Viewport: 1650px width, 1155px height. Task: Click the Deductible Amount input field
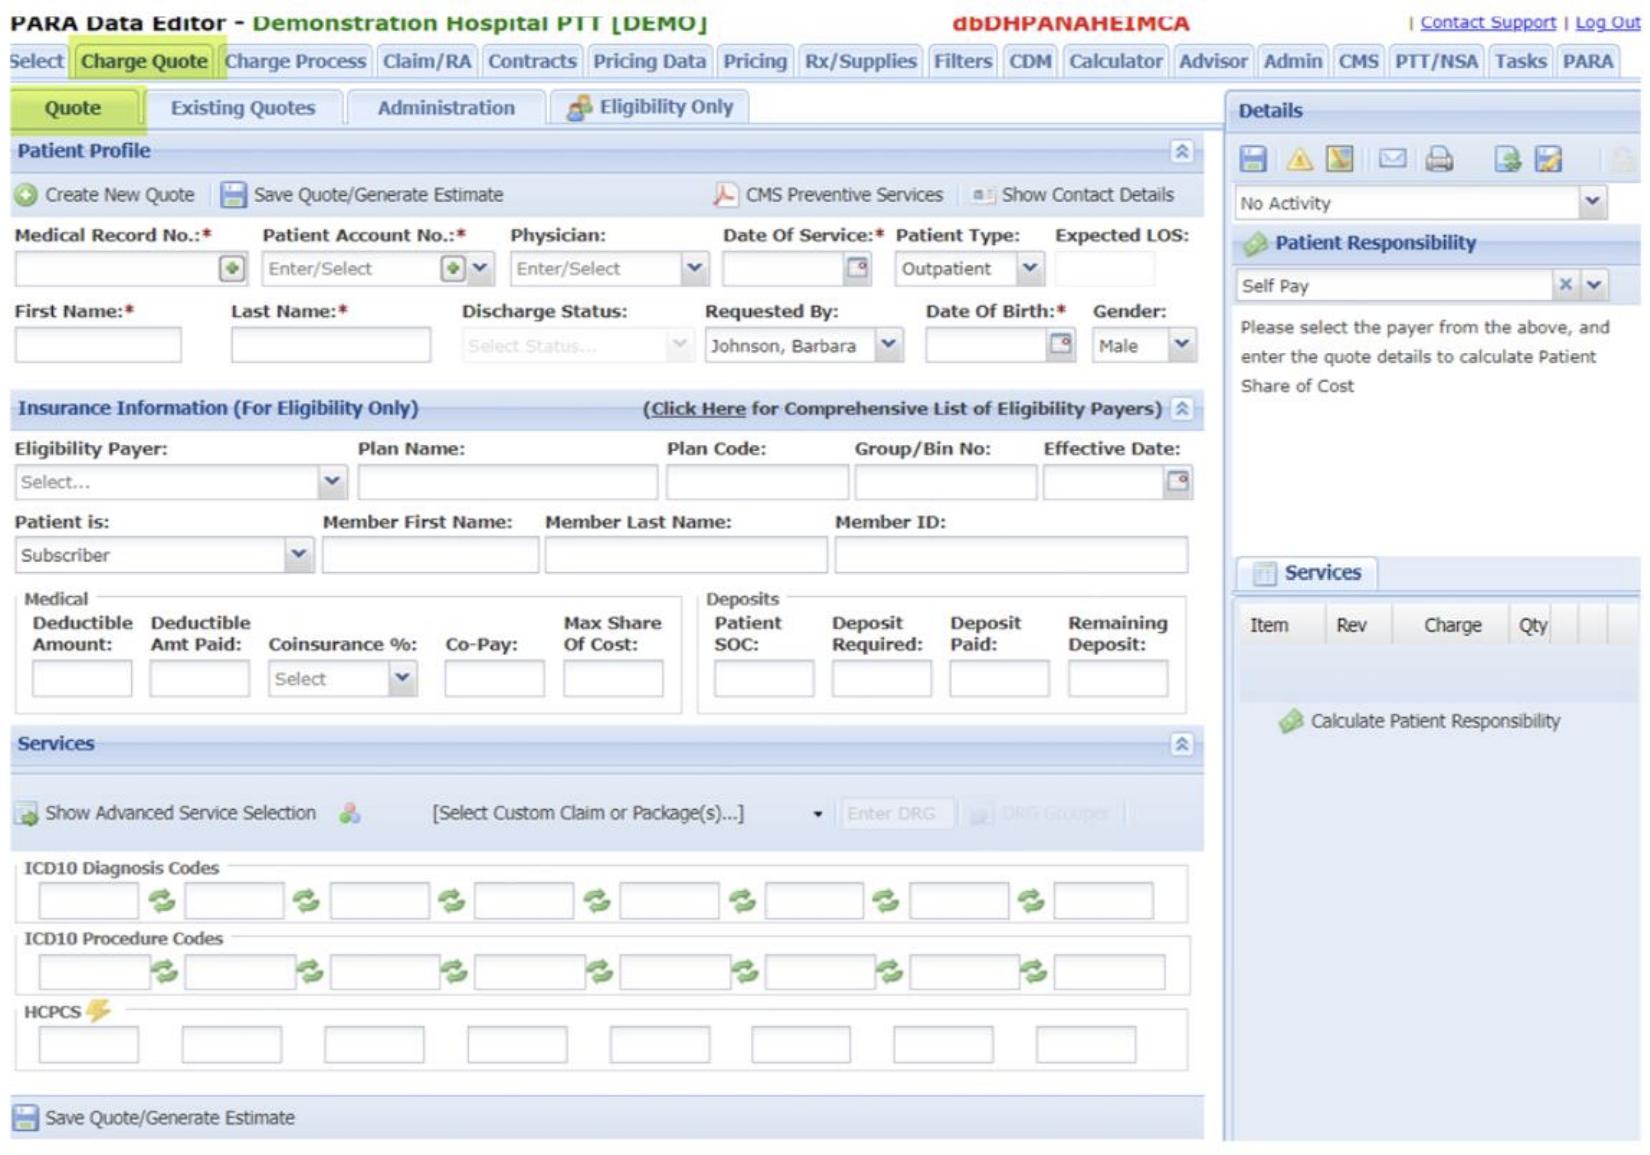tap(82, 679)
